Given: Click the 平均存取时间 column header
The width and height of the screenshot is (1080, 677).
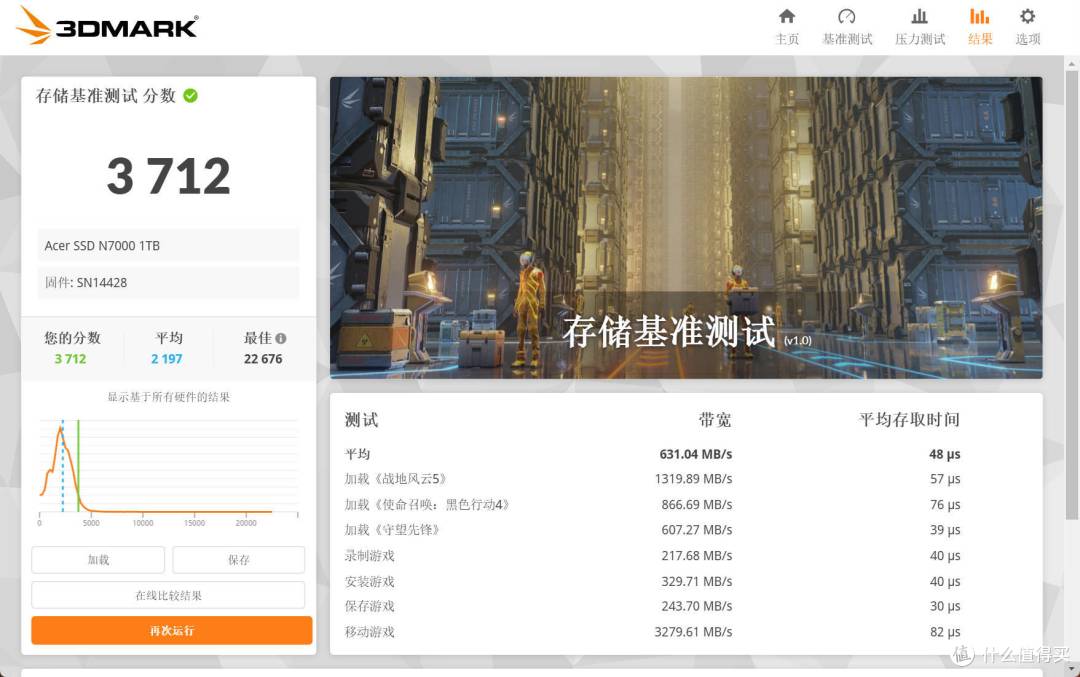Looking at the screenshot, I should (x=909, y=419).
